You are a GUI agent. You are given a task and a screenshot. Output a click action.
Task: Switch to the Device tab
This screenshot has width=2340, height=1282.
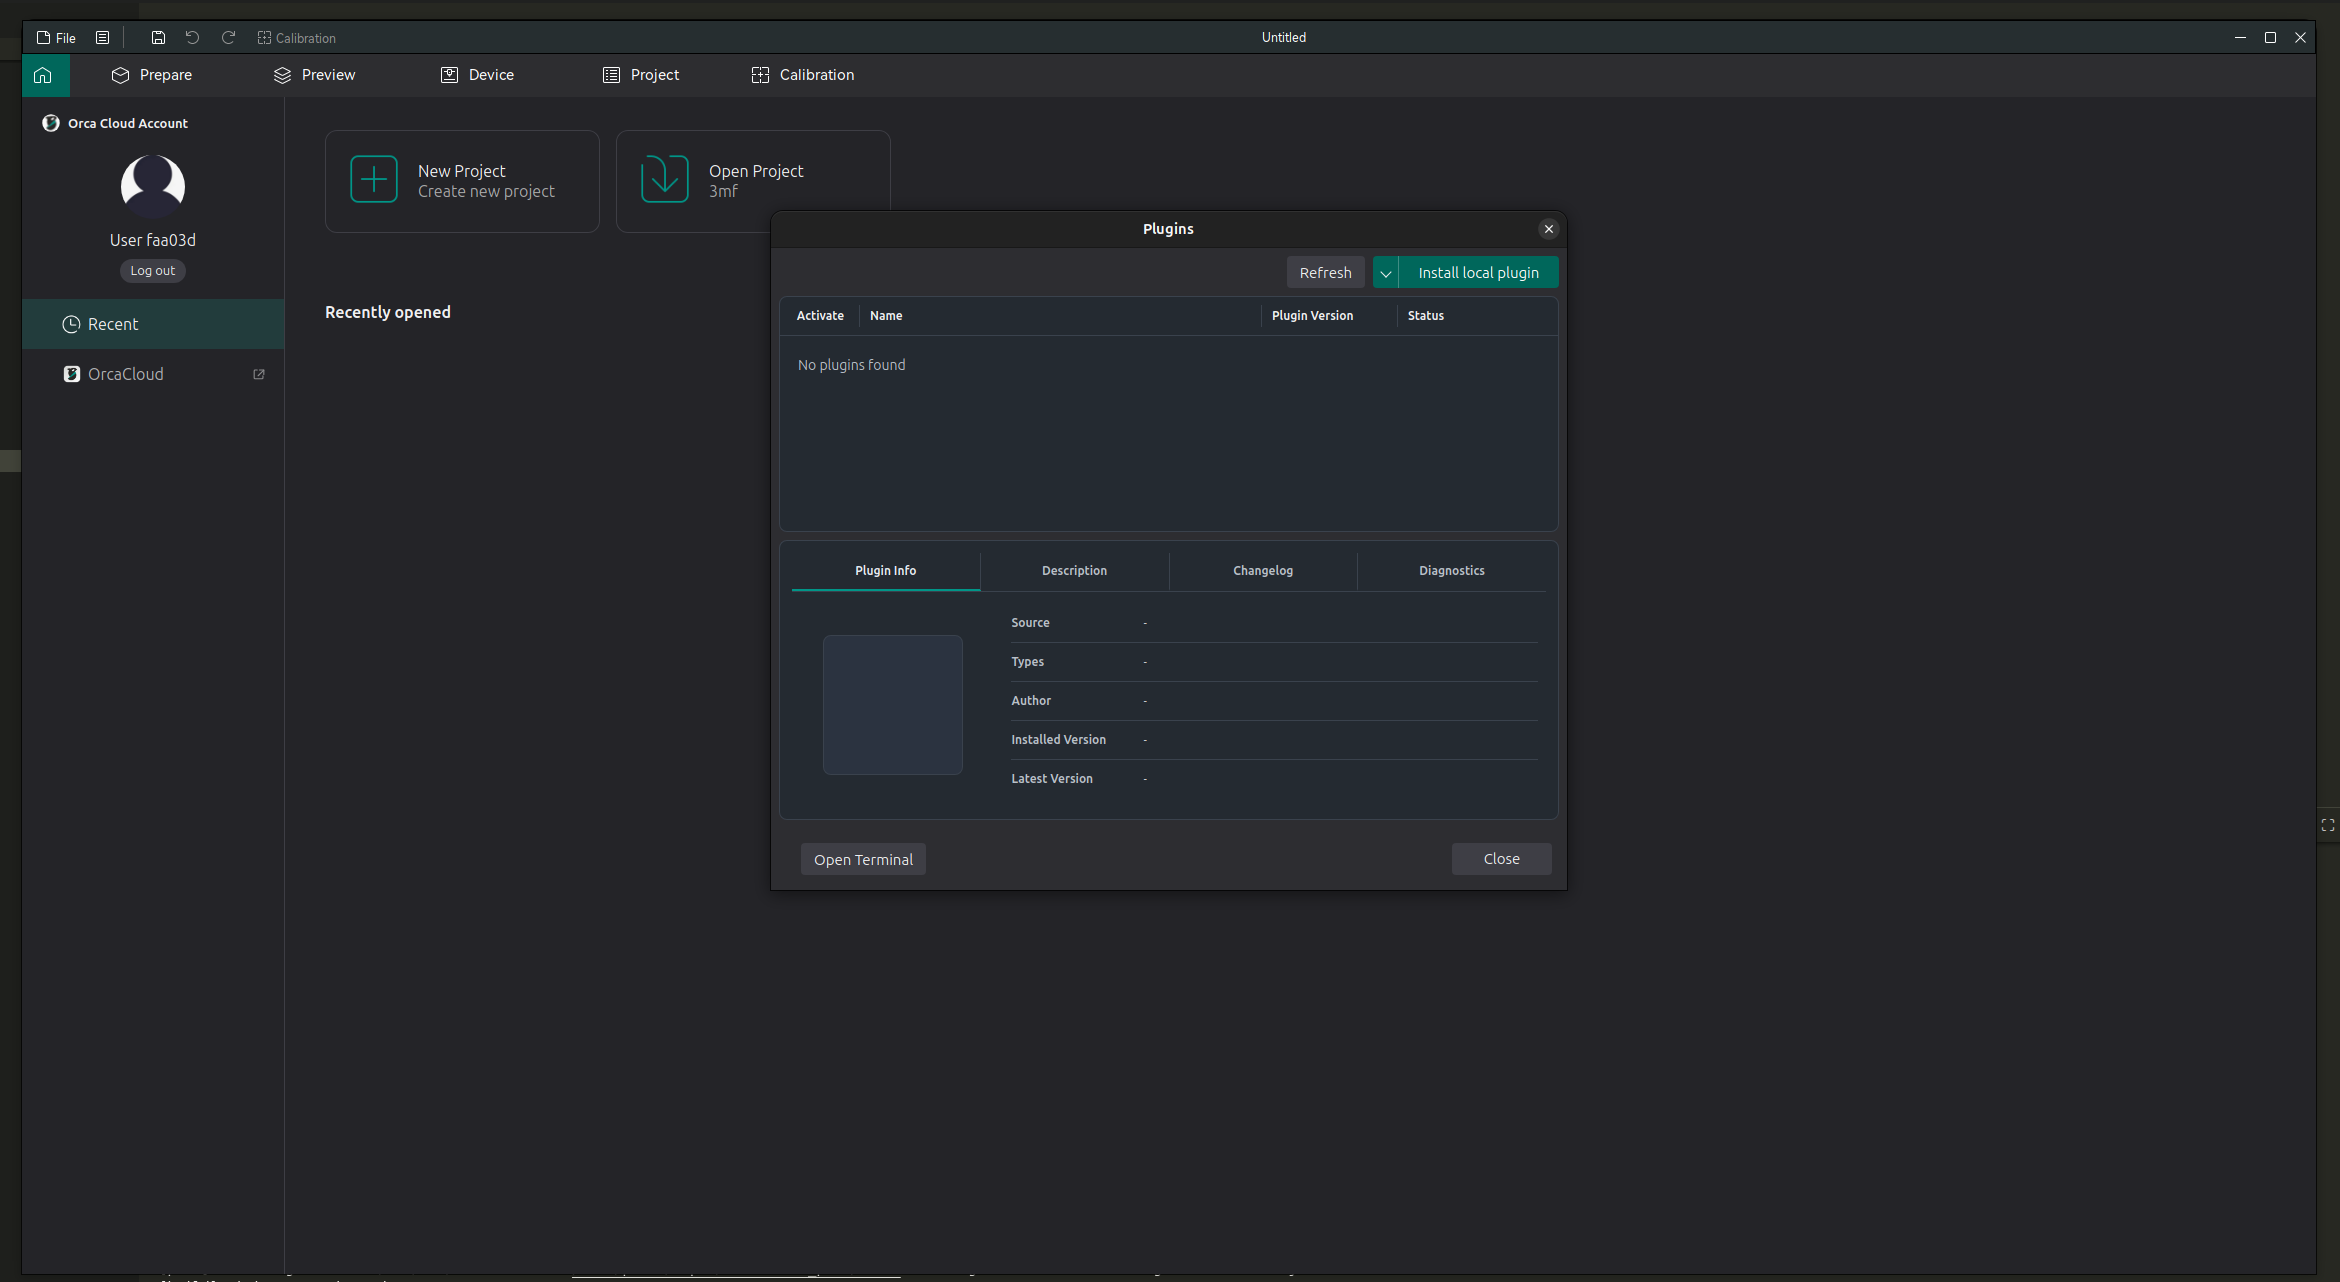478,75
